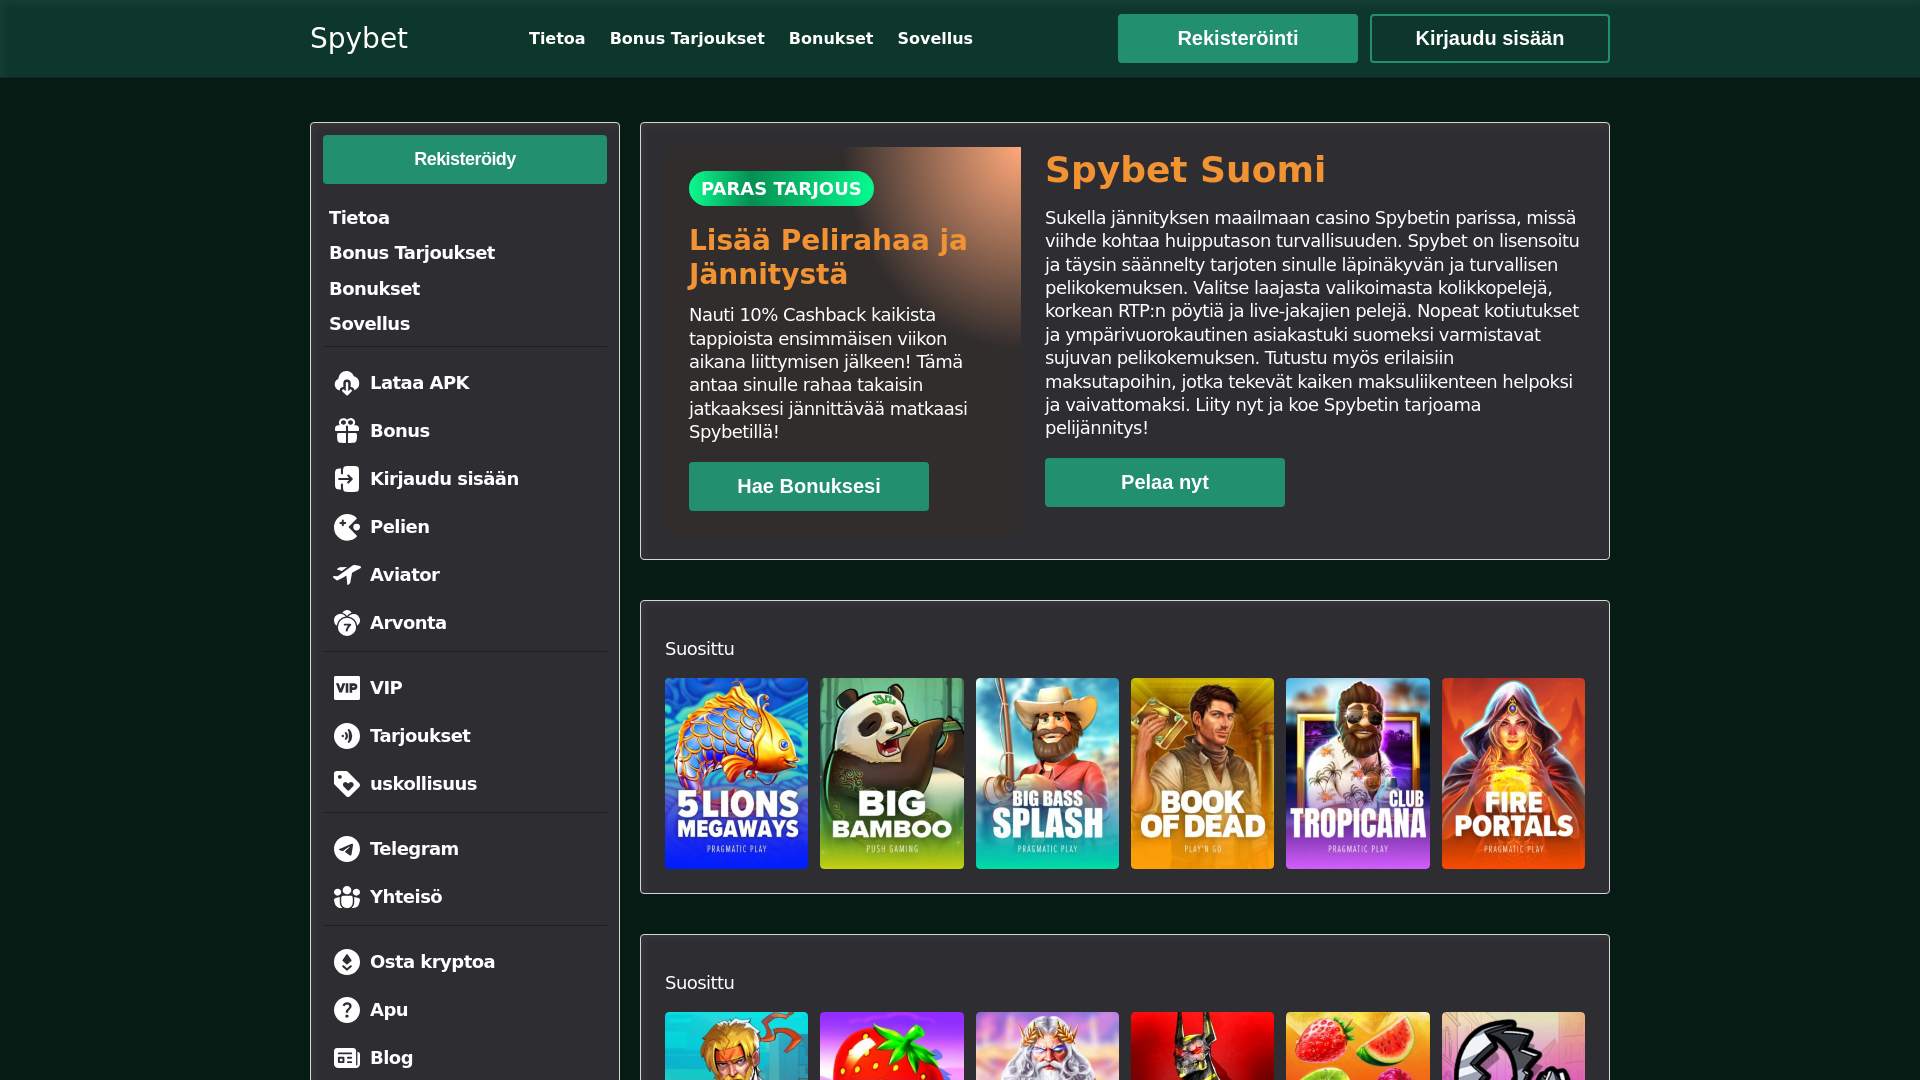Open Tietoa in the sidebar menu
This screenshot has width=1920, height=1080.
tap(359, 218)
